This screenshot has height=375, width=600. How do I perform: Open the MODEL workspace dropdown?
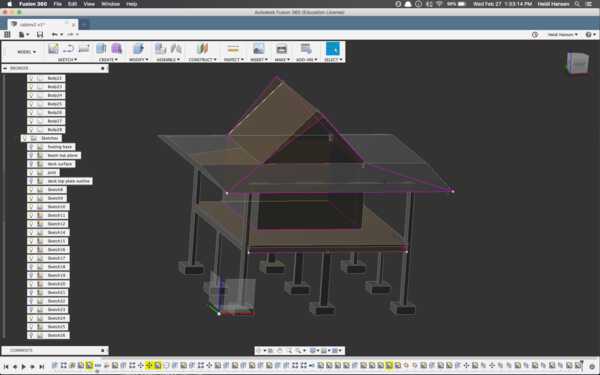pyautogui.click(x=26, y=52)
